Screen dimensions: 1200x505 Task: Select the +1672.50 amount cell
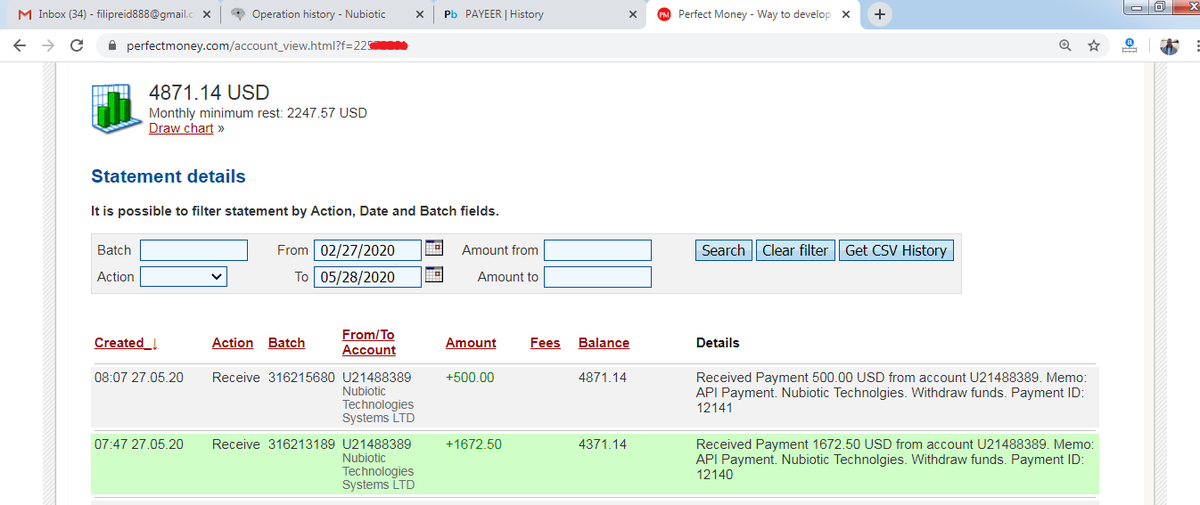[x=474, y=444]
